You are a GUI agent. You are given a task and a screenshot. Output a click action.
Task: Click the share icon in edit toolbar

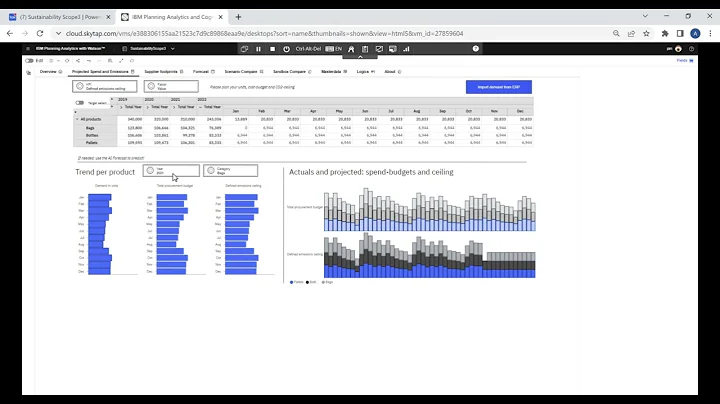78,61
